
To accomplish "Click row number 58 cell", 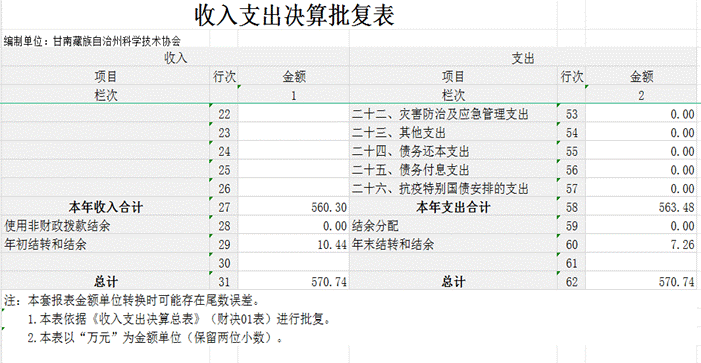I will tap(572, 207).
